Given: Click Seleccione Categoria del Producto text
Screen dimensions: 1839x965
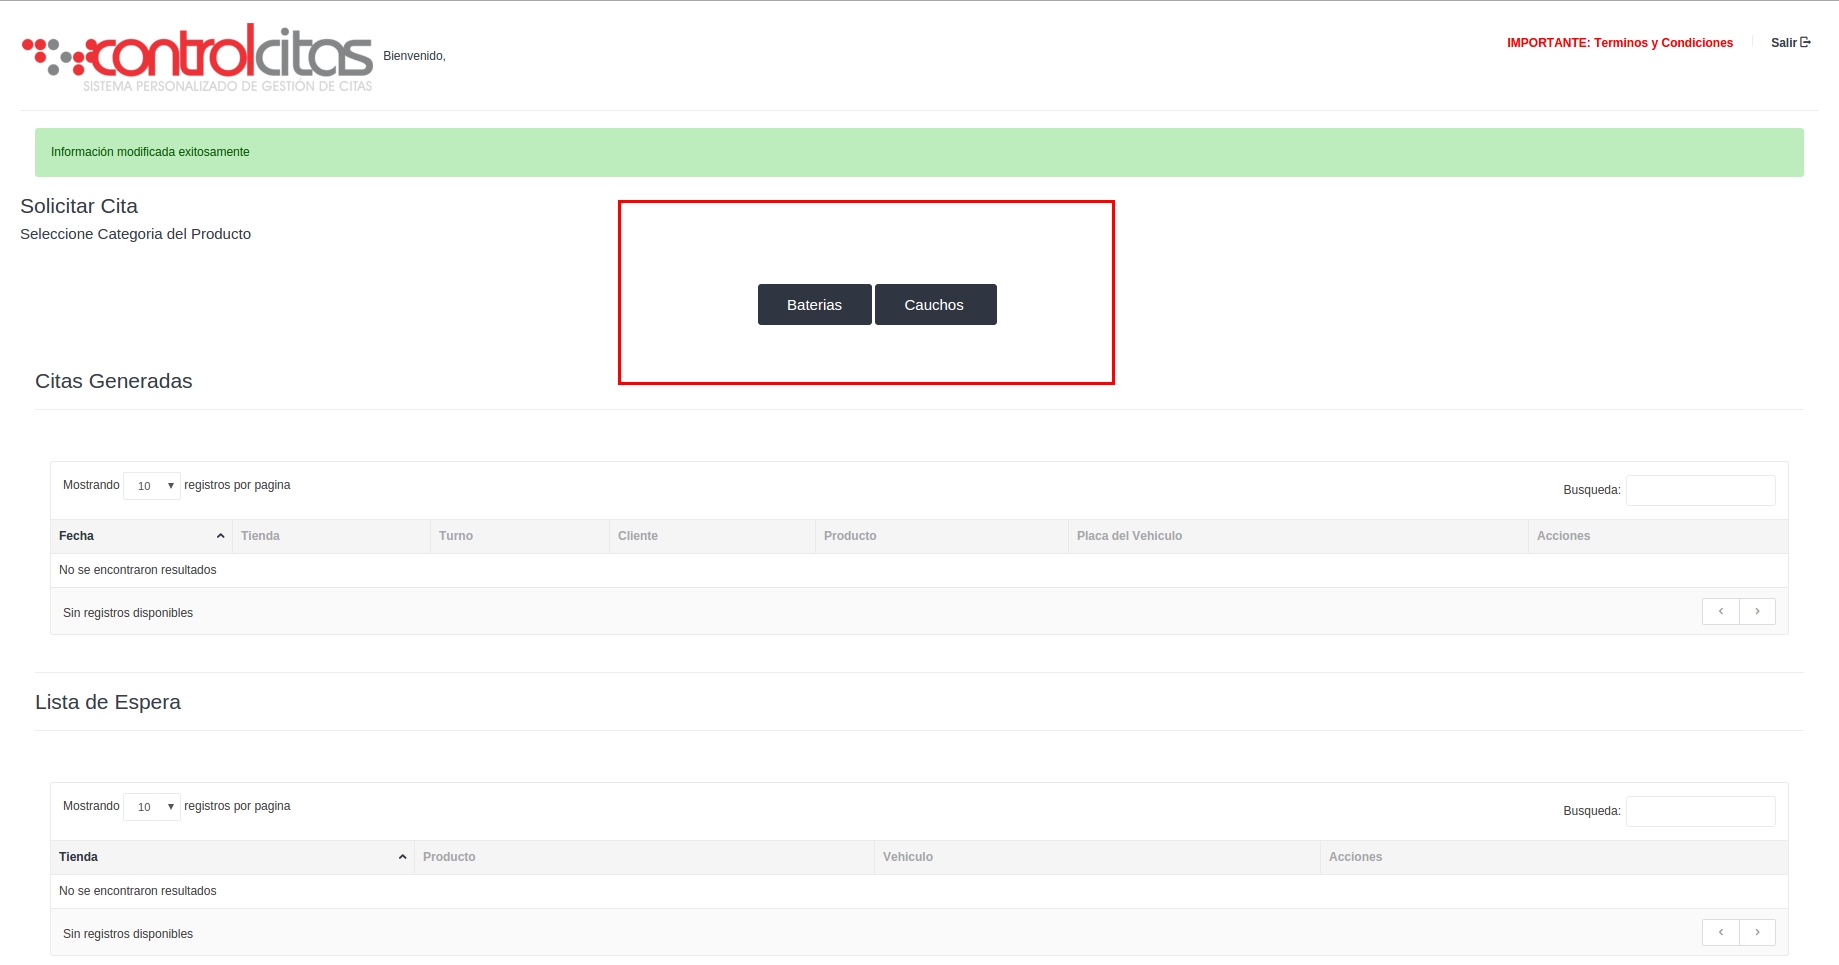Looking at the screenshot, I should tap(136, 234).
